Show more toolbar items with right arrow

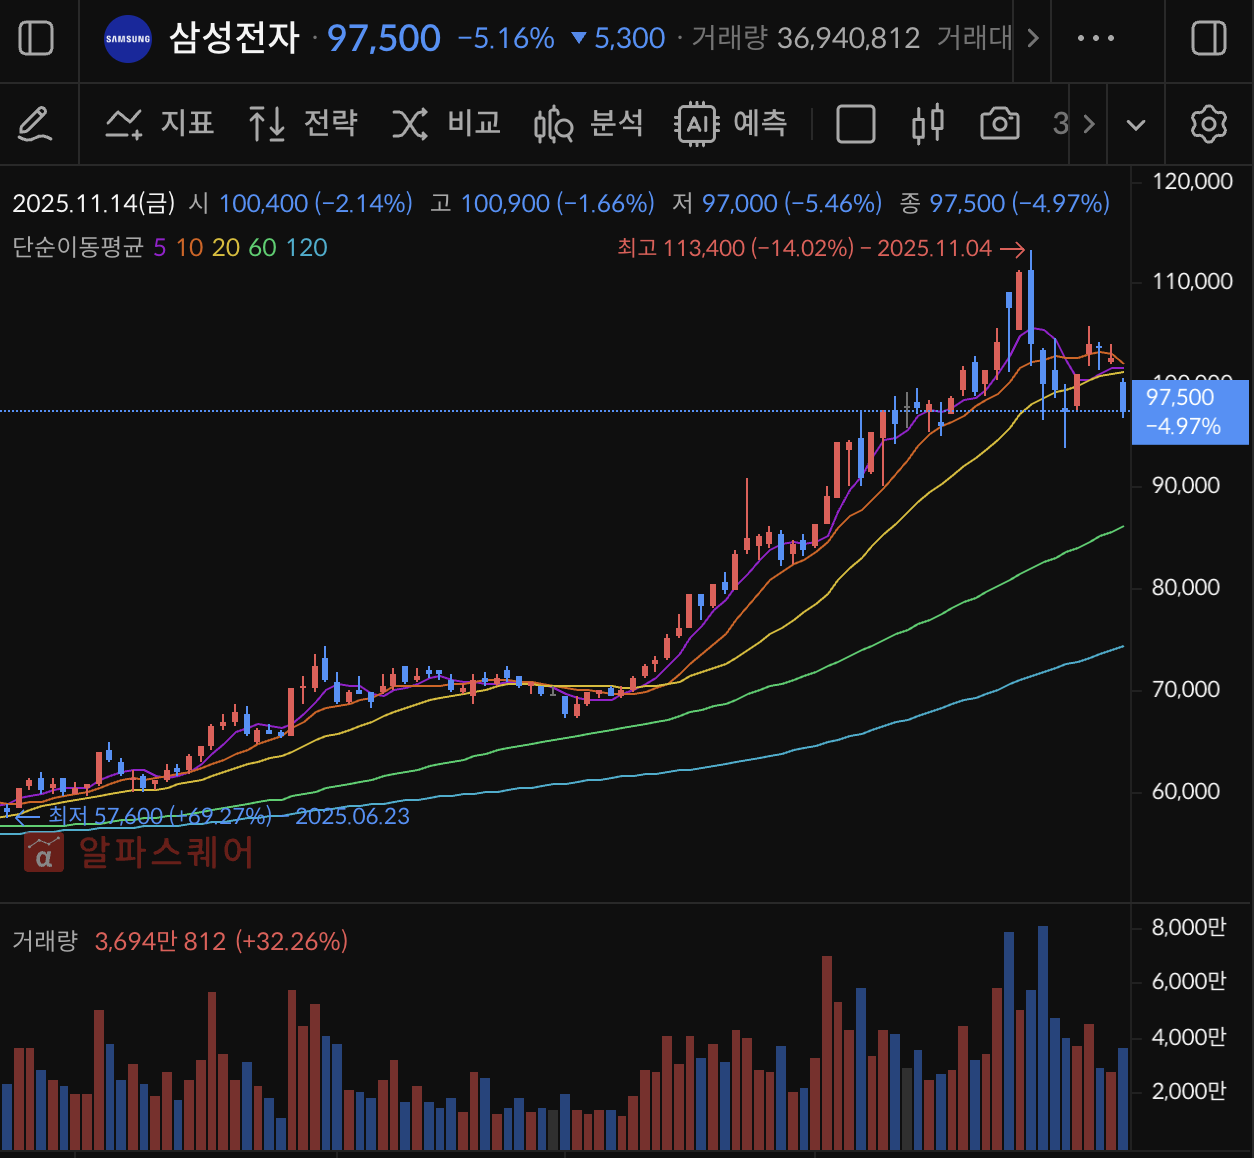click(1089, 125)
